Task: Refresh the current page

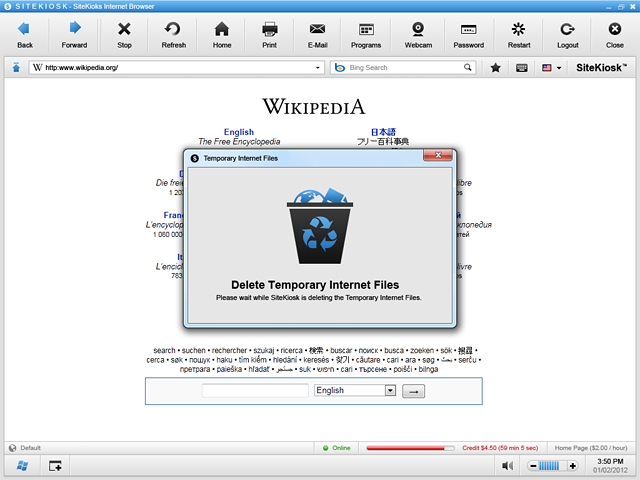Action: 173,35
